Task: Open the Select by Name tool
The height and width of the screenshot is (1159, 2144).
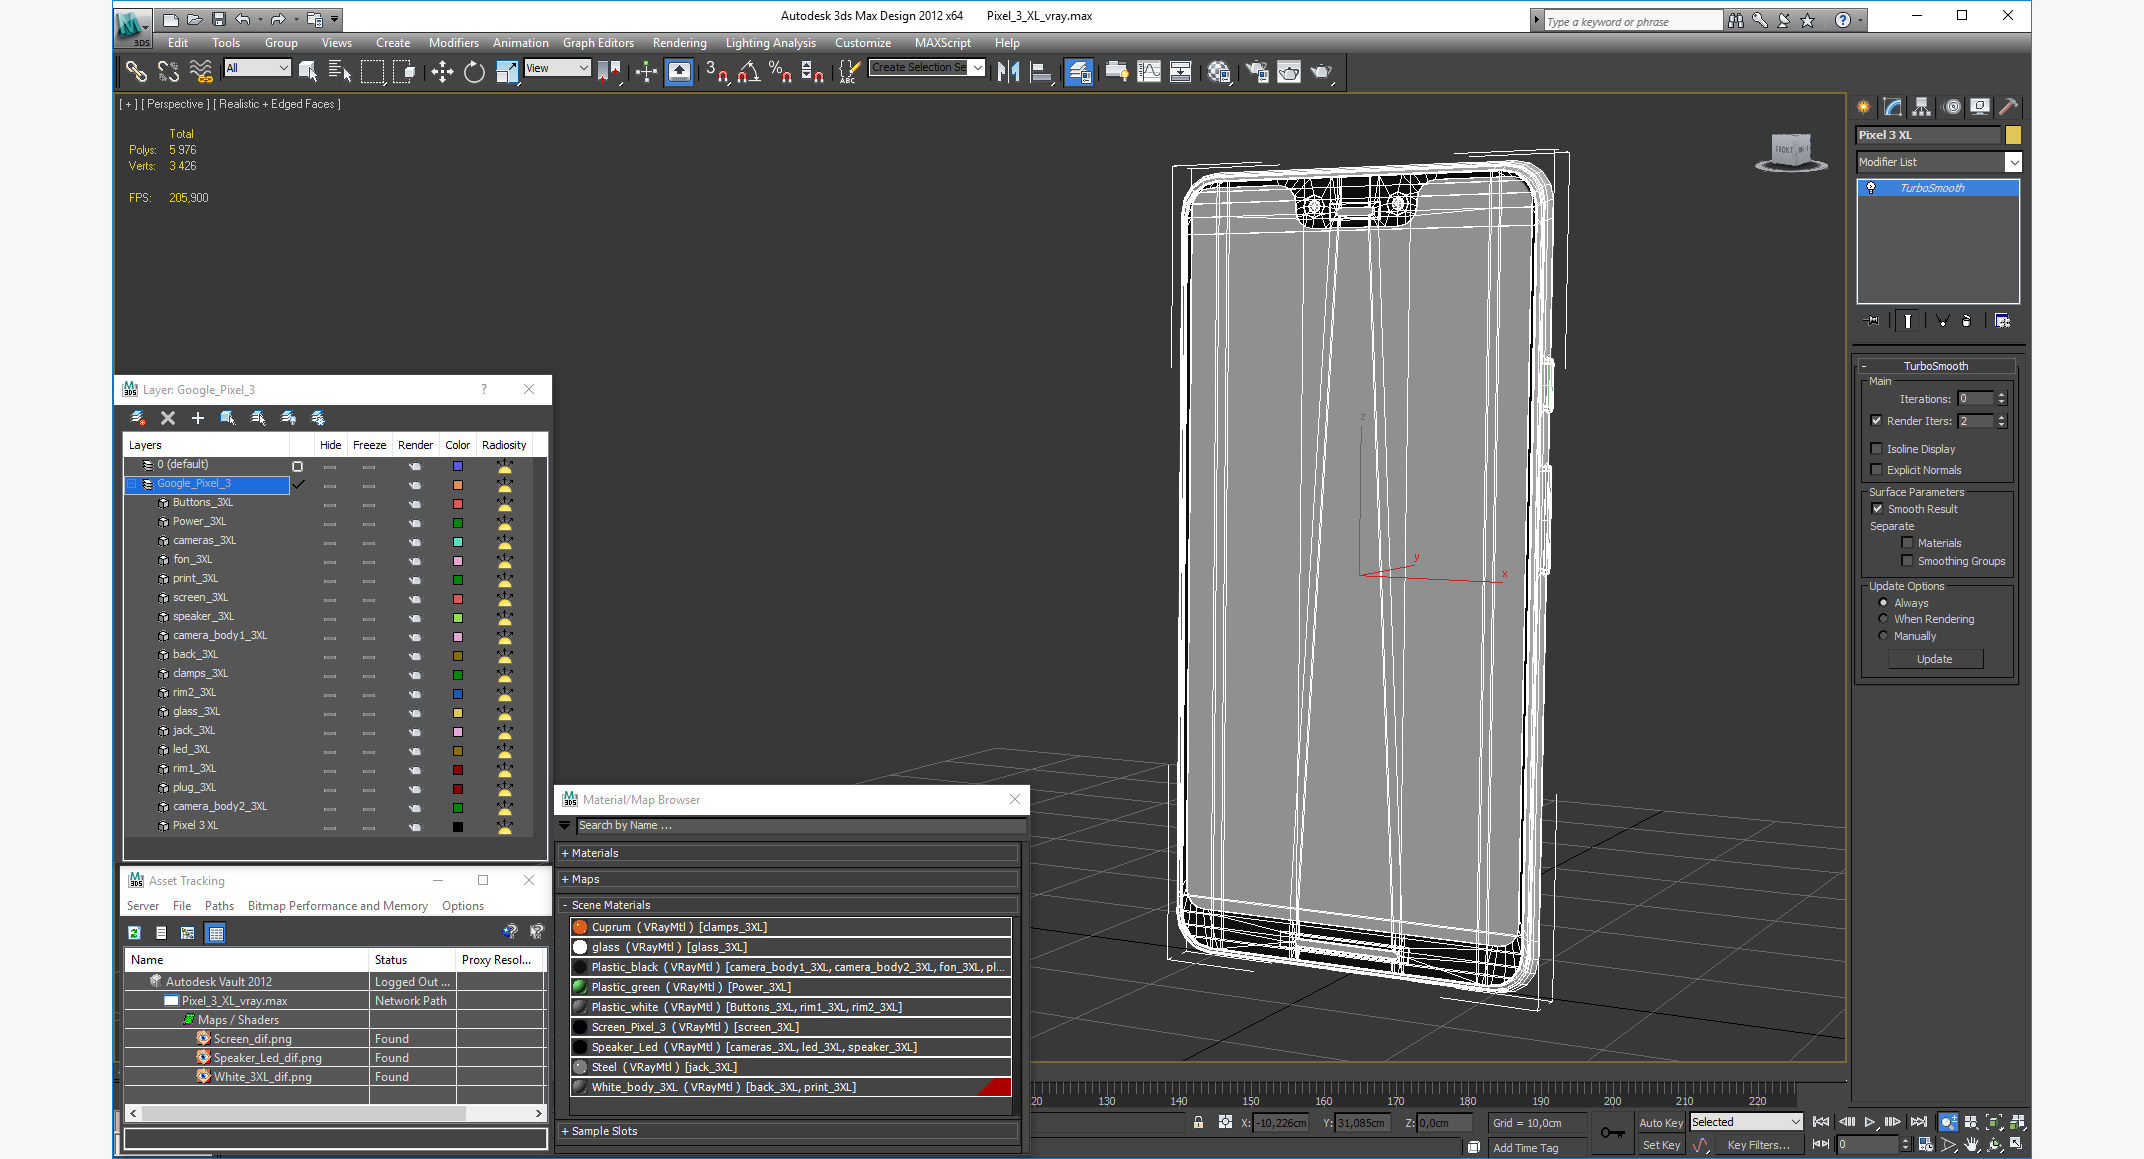Action: 340,71
